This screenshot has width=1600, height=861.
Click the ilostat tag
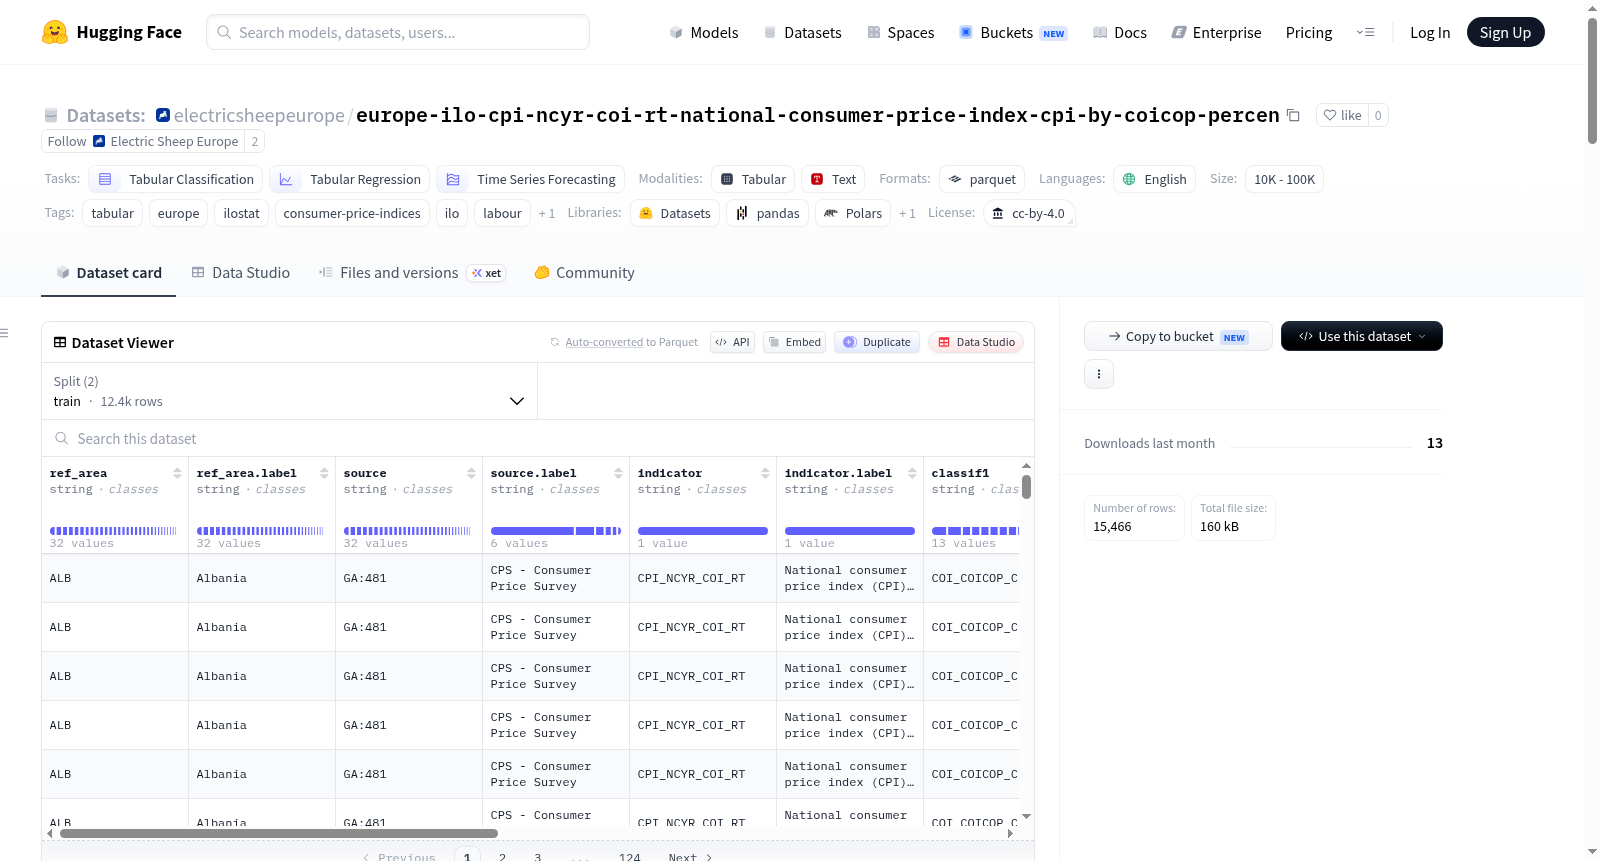pos(241,213)
